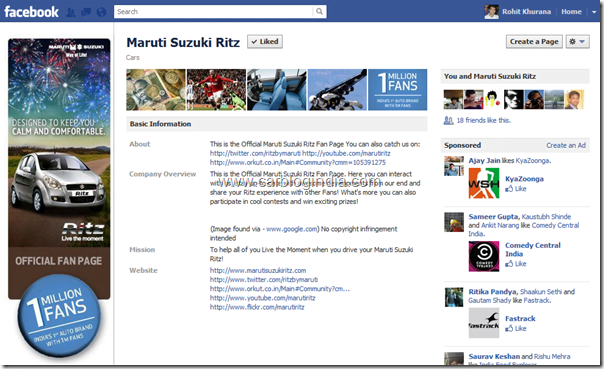Open the page settings gear dropdown
Screen dimensions: 604x369
pos(577,42)
